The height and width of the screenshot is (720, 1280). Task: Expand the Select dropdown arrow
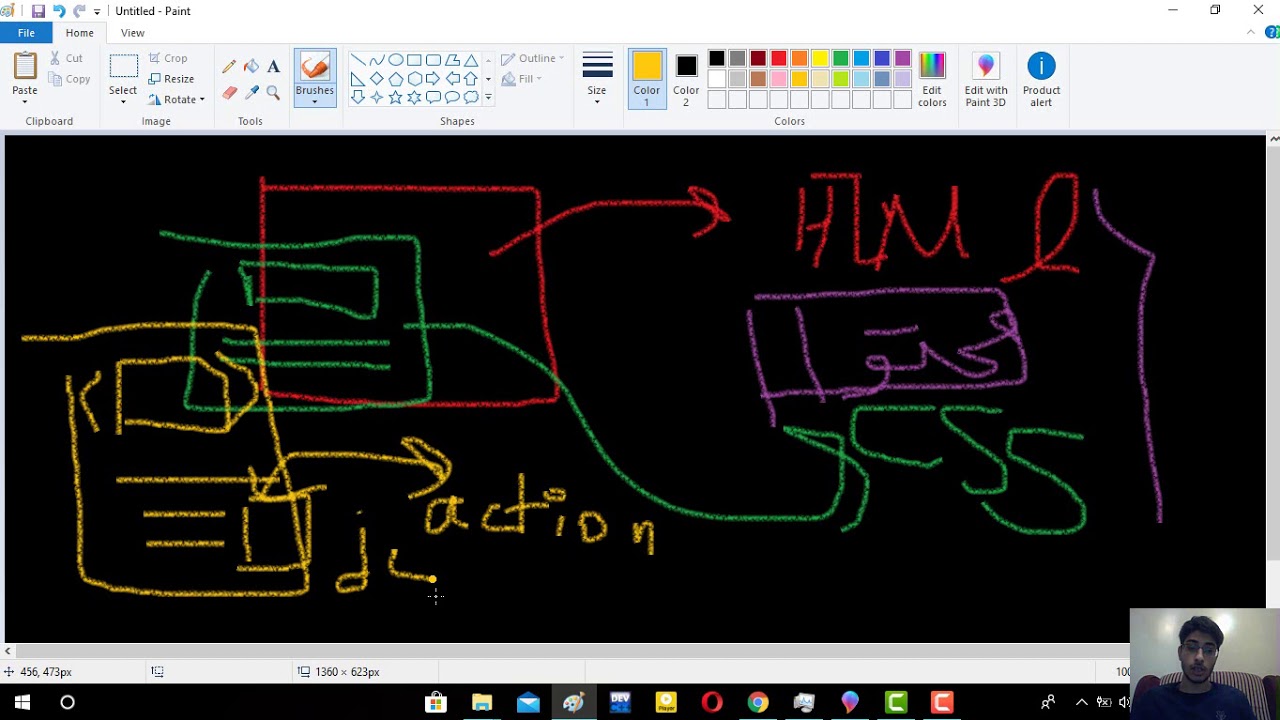coord(123,101)
